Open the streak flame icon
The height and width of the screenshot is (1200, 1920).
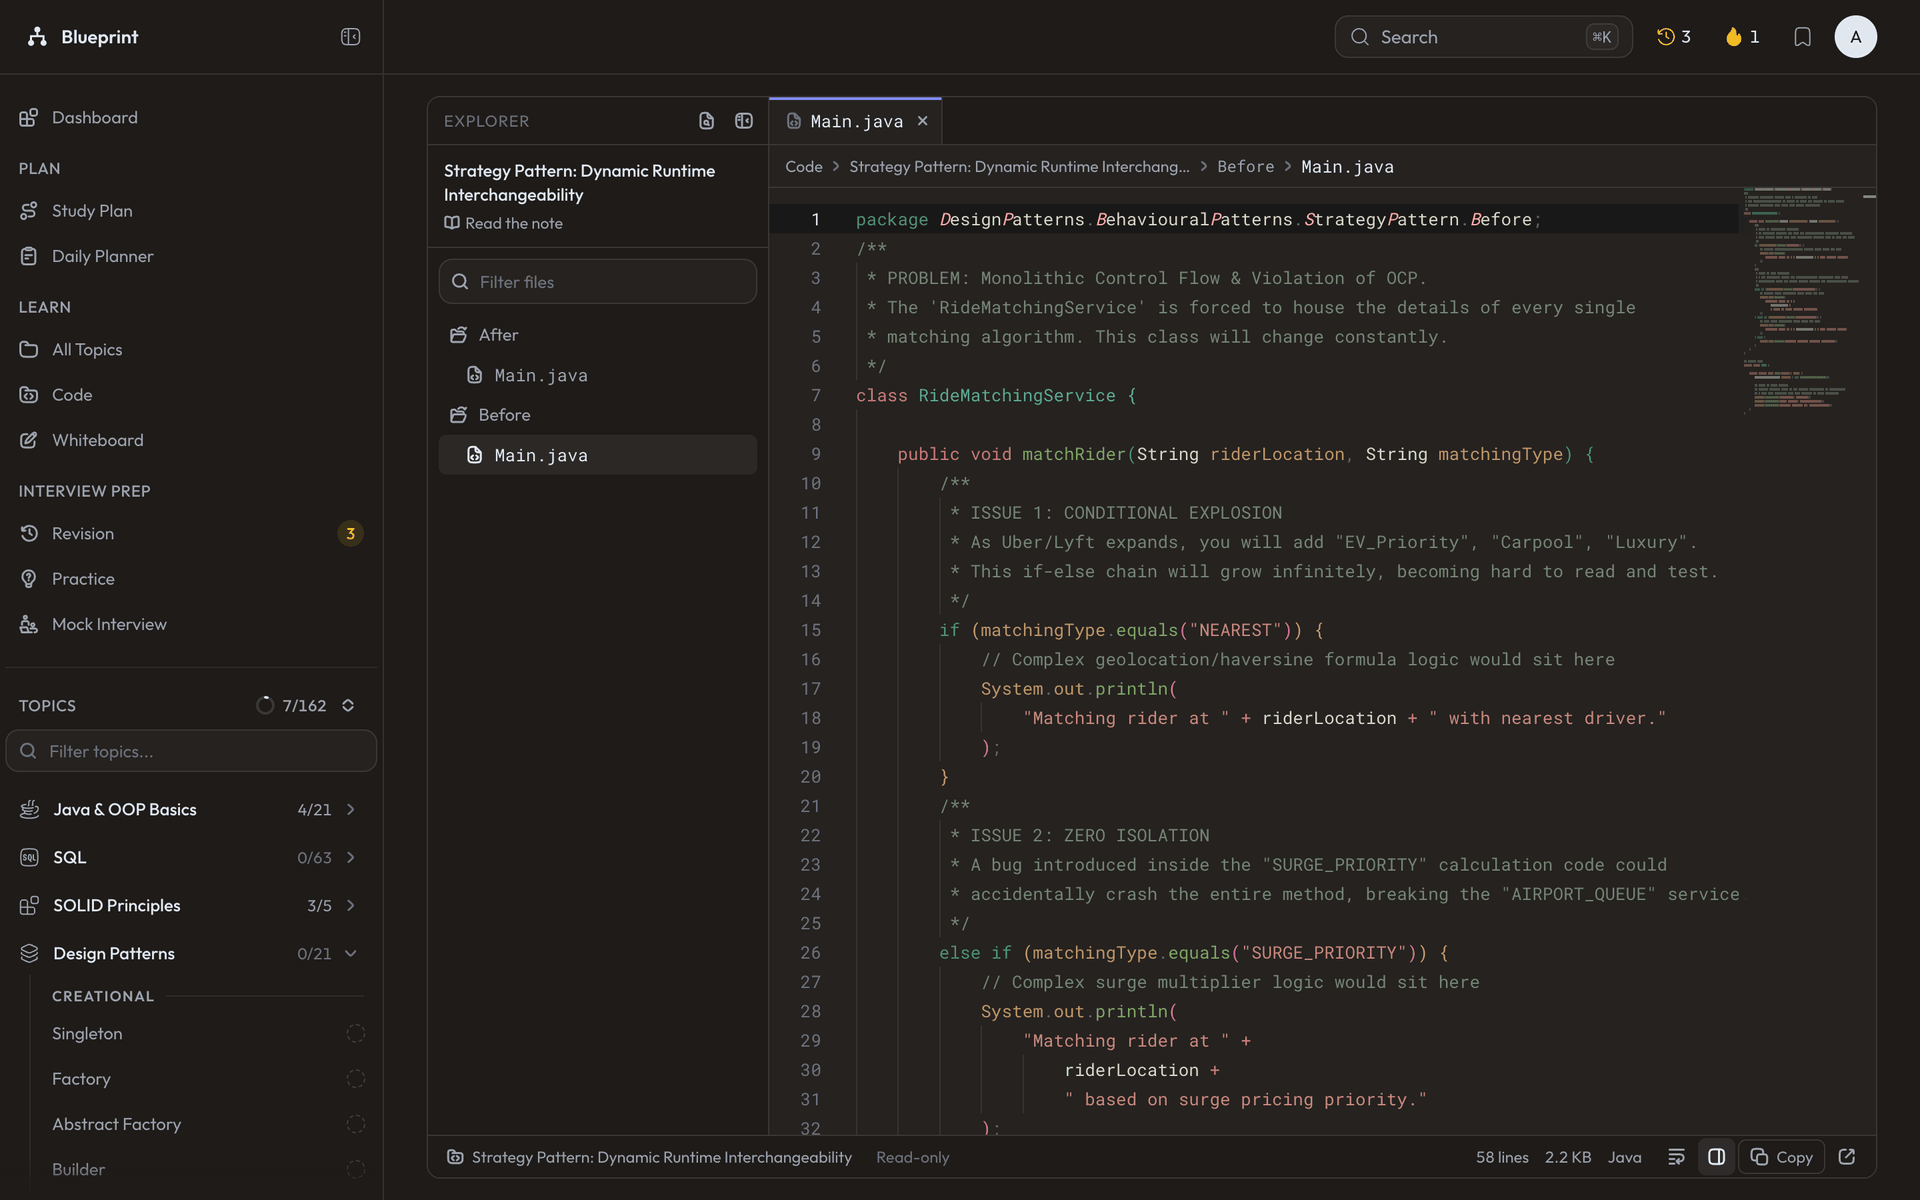click(x=1742, y=37)
